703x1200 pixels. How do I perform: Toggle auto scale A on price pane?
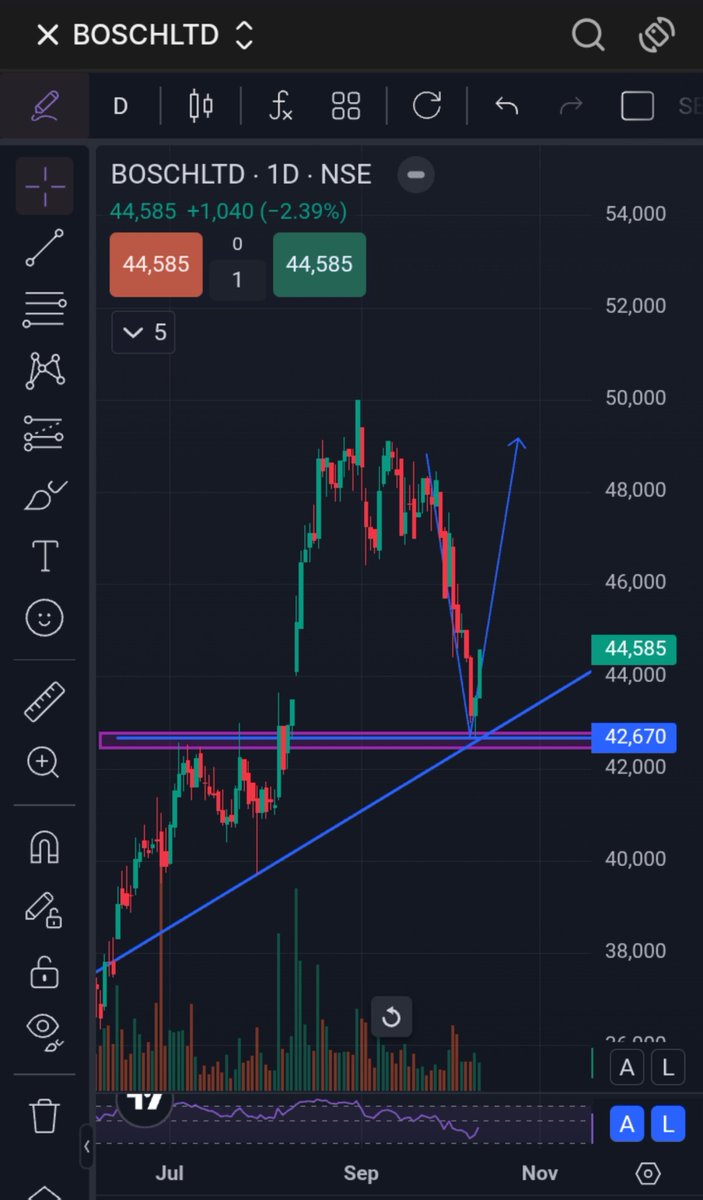627,1067
